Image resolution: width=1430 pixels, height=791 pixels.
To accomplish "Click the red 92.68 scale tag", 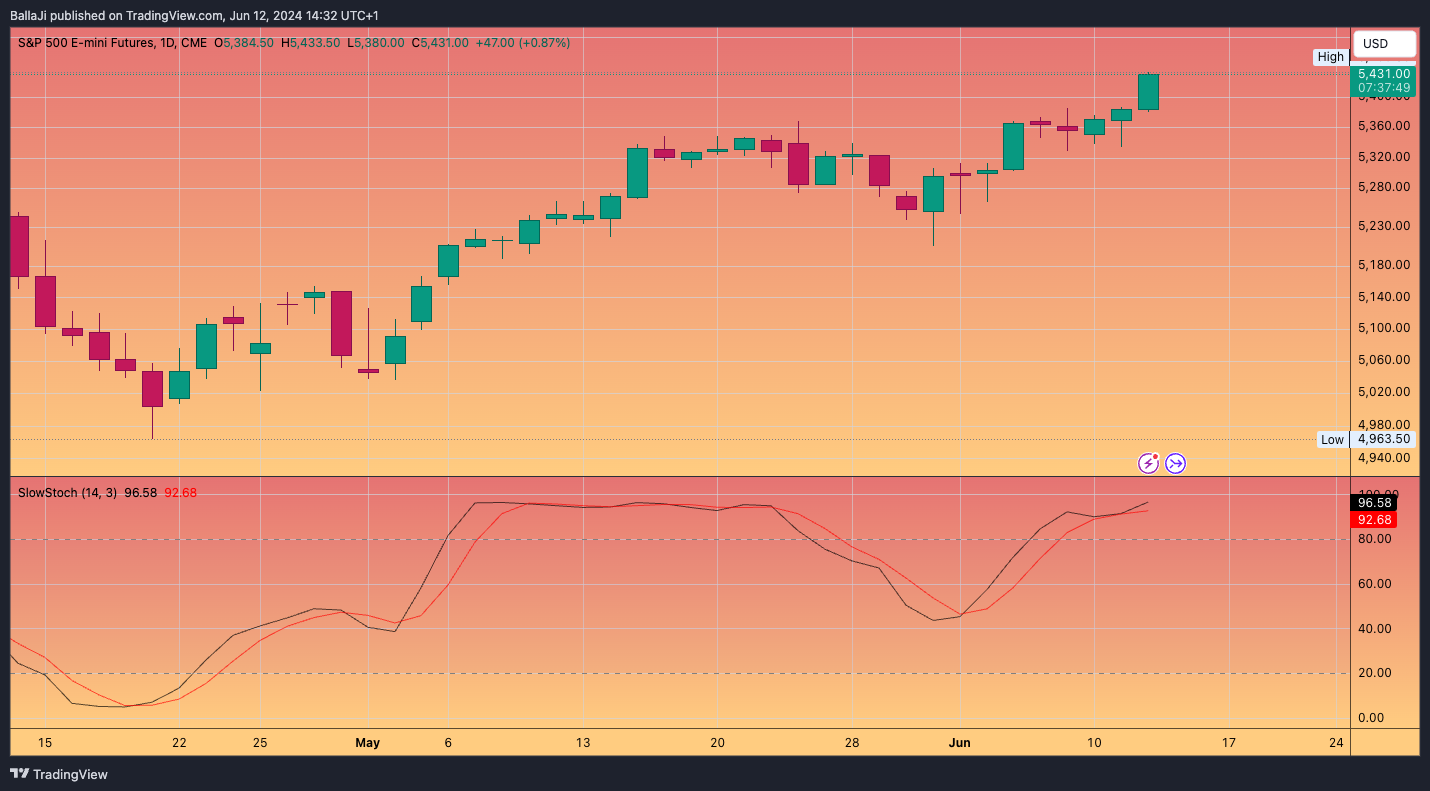I will point(1373,519).
